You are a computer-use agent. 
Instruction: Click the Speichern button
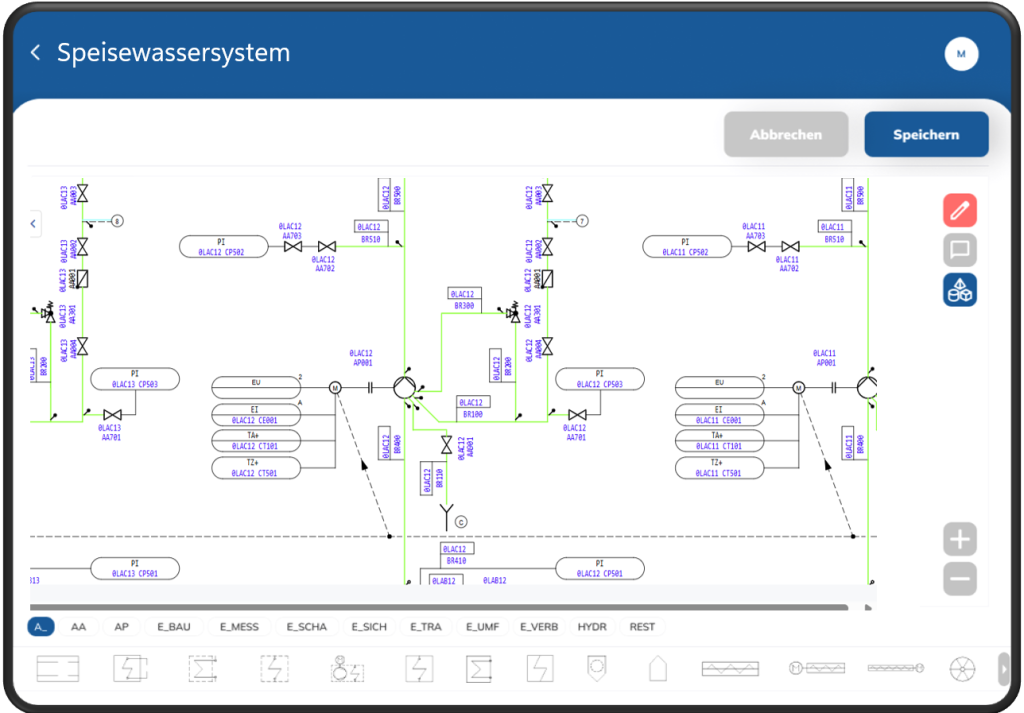(x=926, y=134)
